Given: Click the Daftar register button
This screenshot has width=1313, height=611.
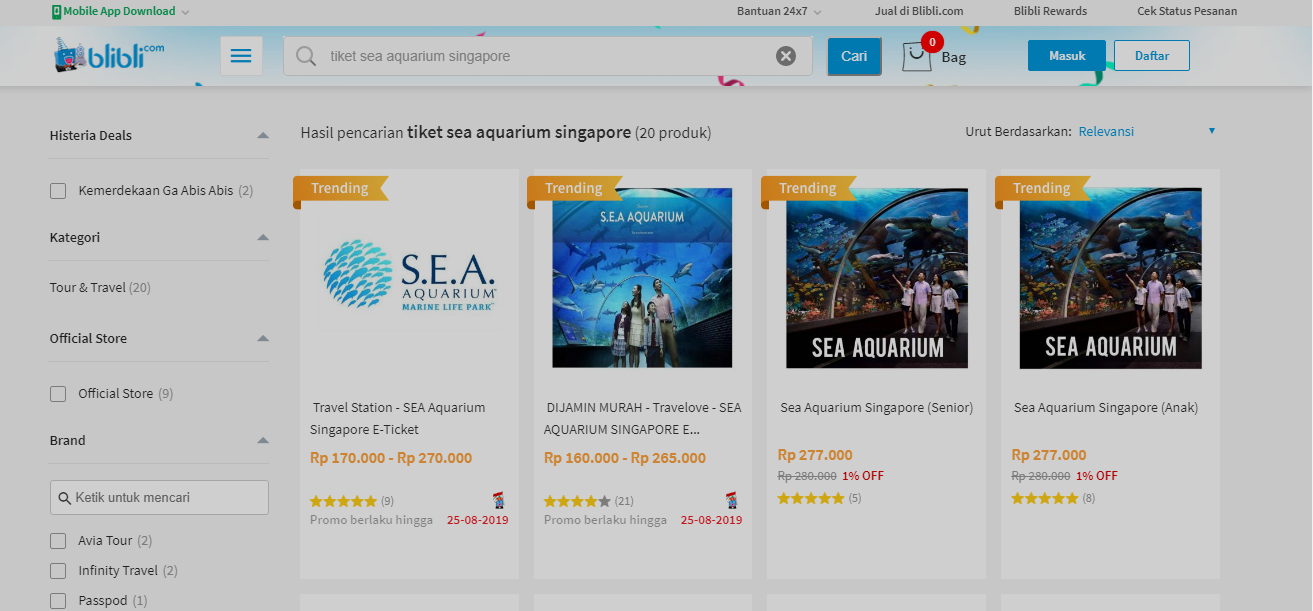Looking at the screenshot, I should point(1152,56).
